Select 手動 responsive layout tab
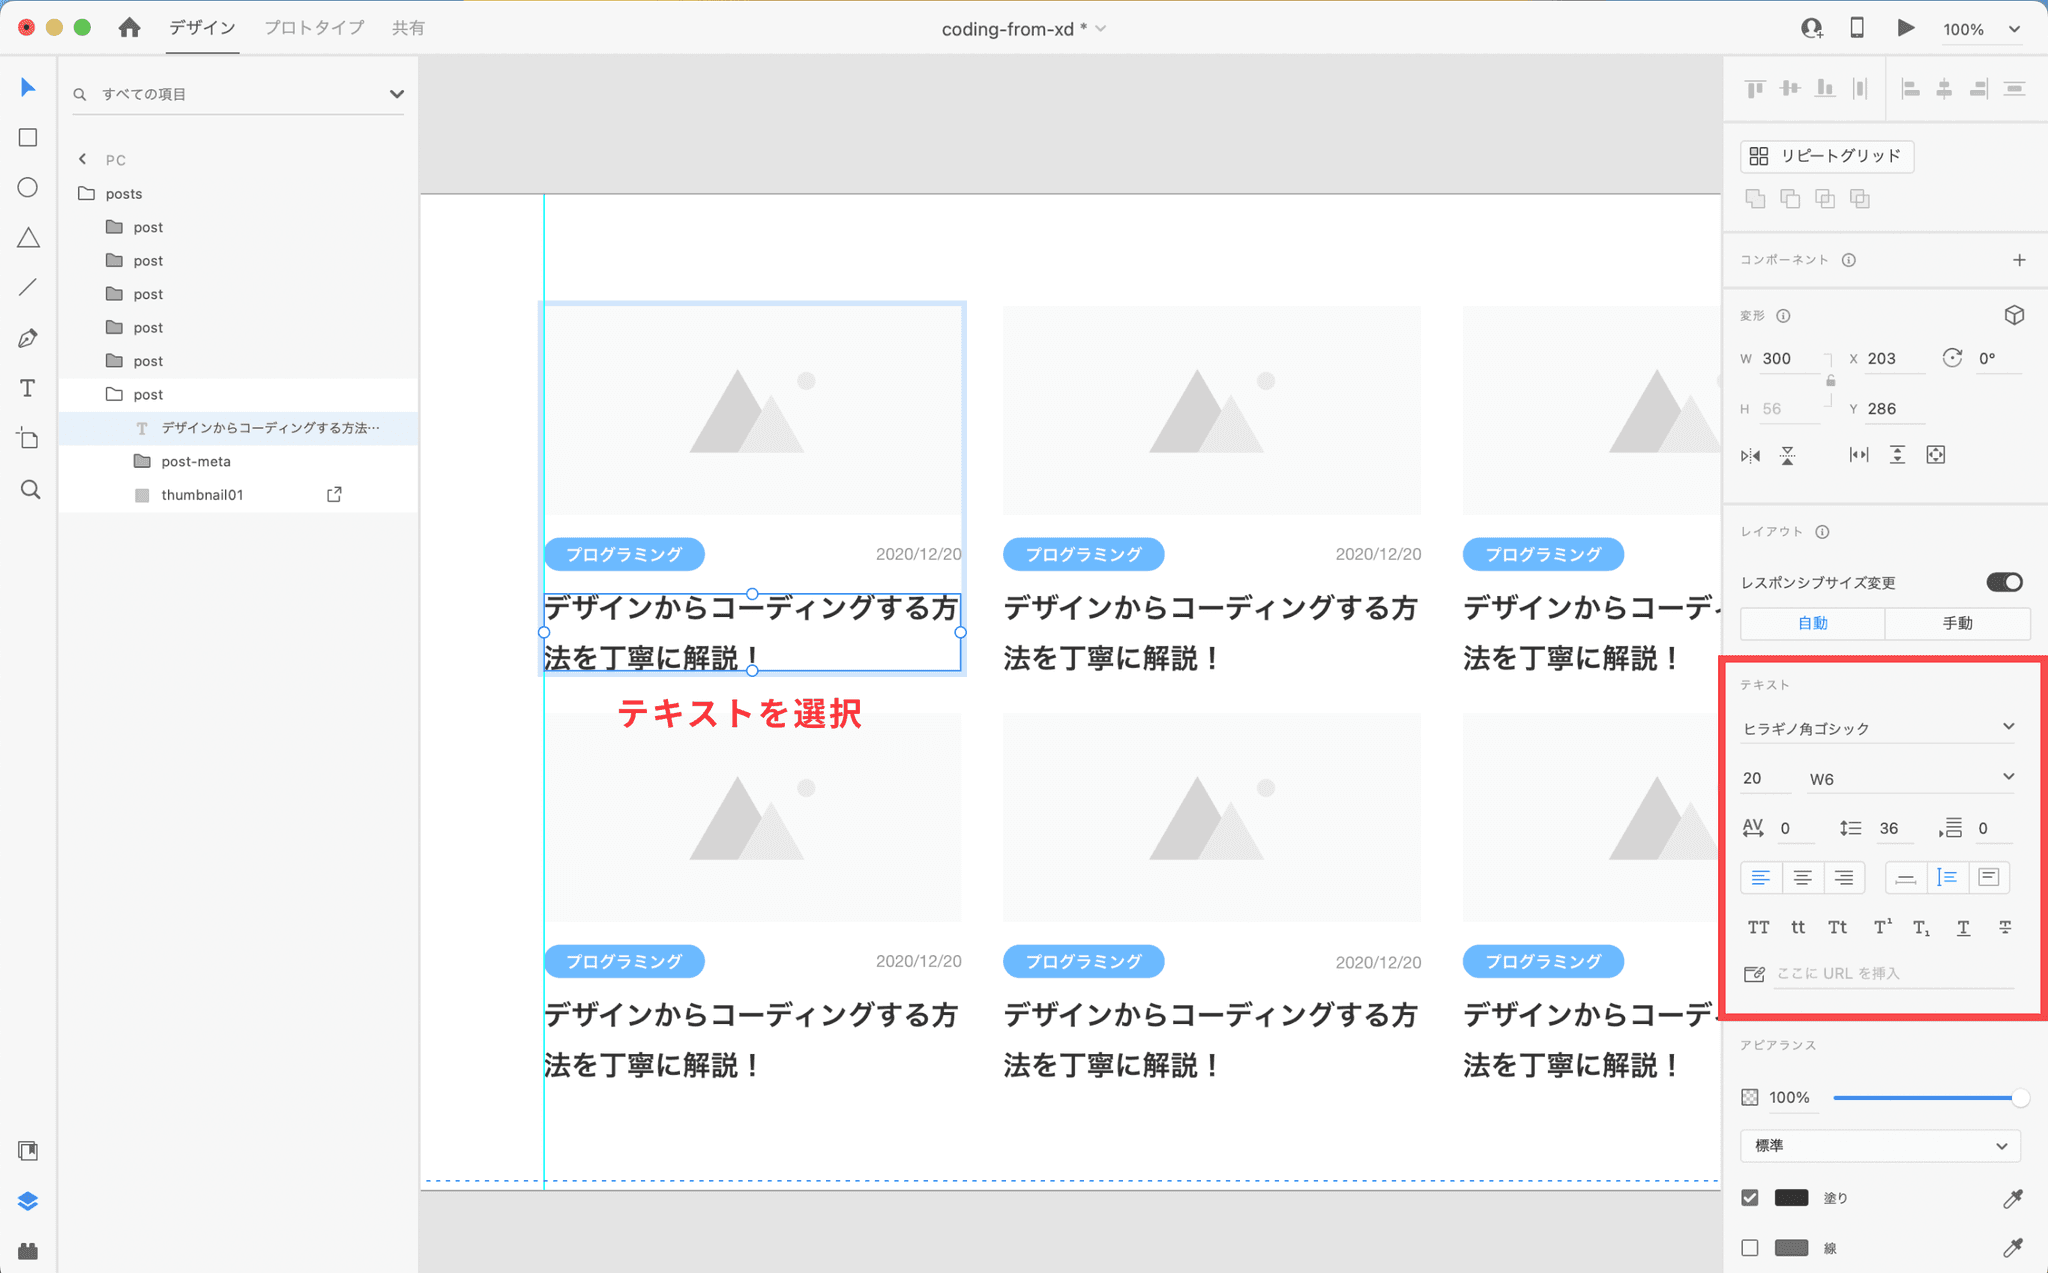 [1957, 623]
